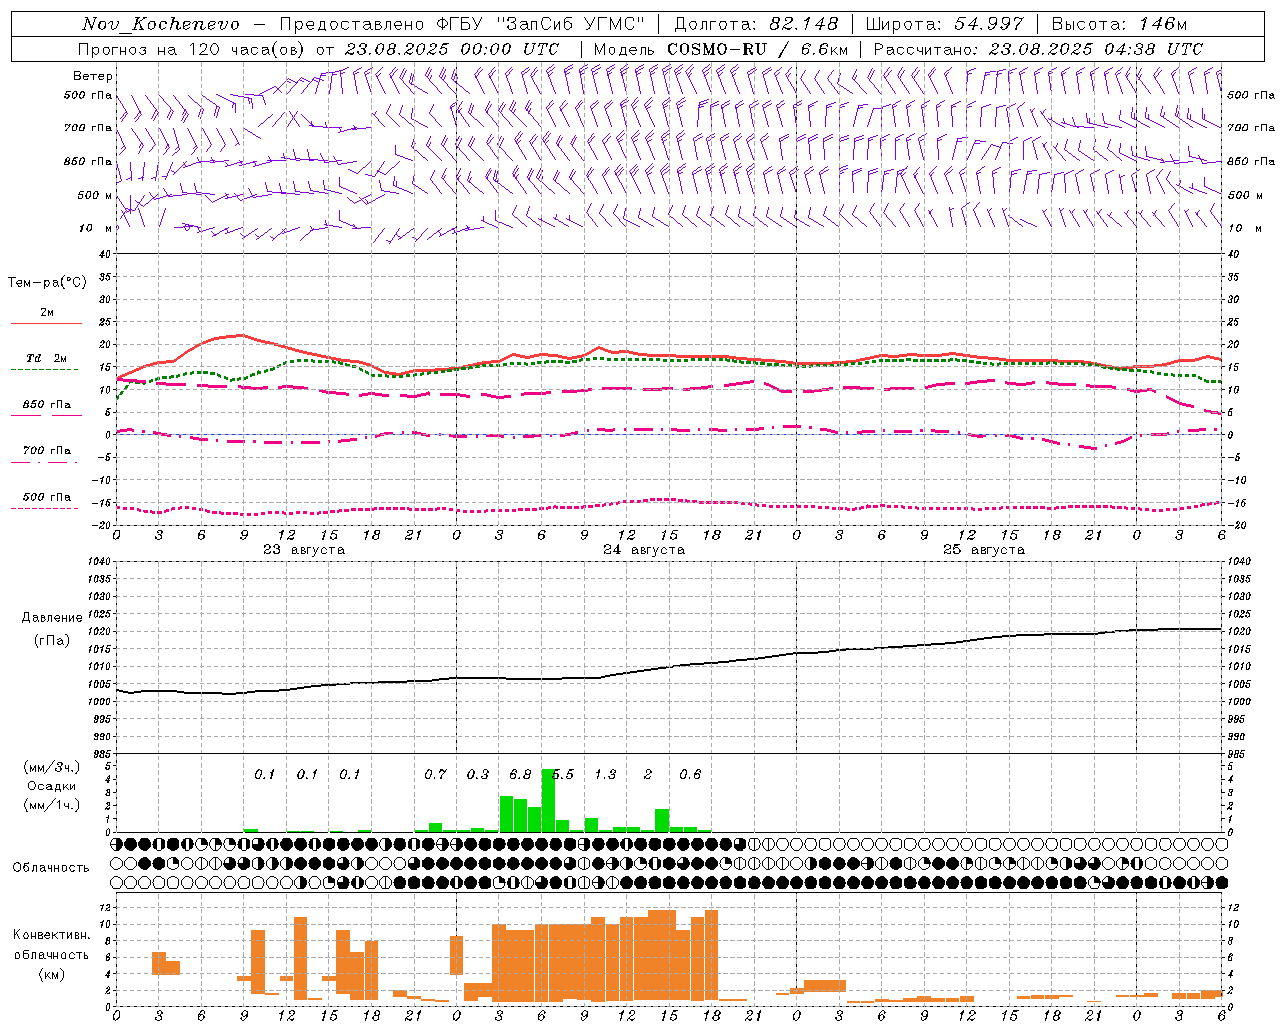Click the Прогноз на 120 часа(ов) text
The image size is (1280, 1024).
pos(193,49)
